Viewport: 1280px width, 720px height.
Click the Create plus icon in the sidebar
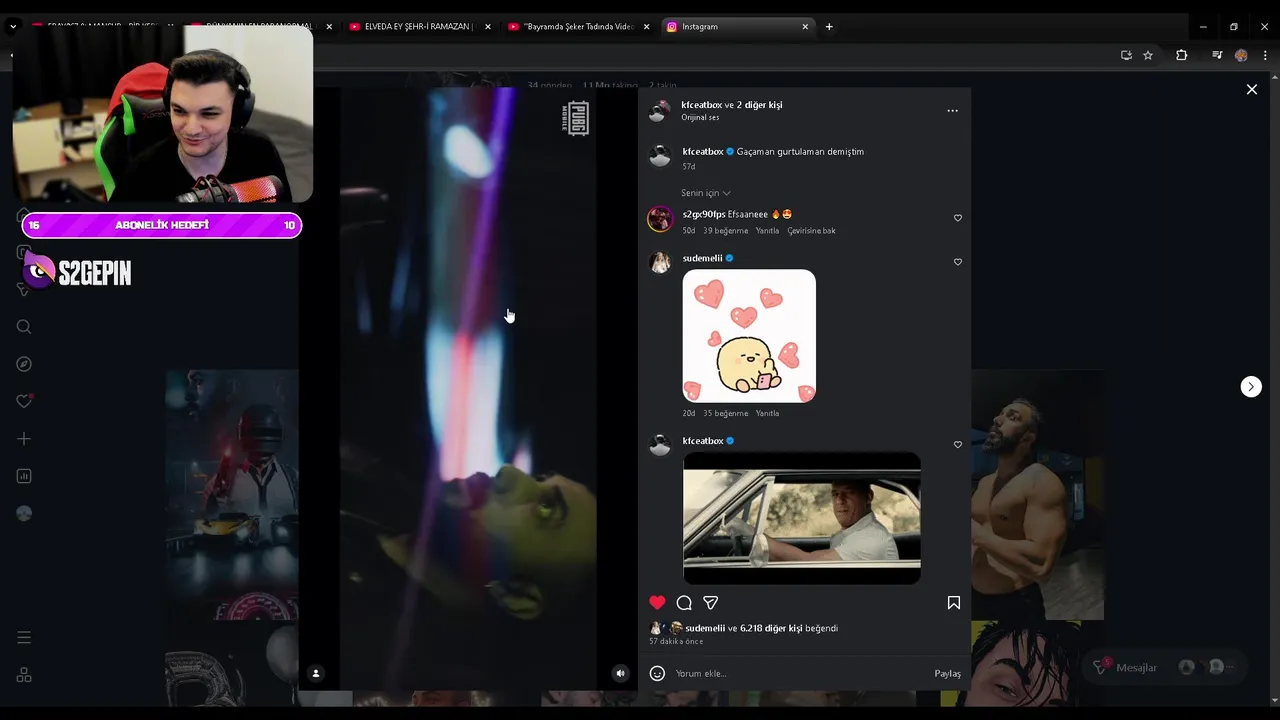coord(24,439)
